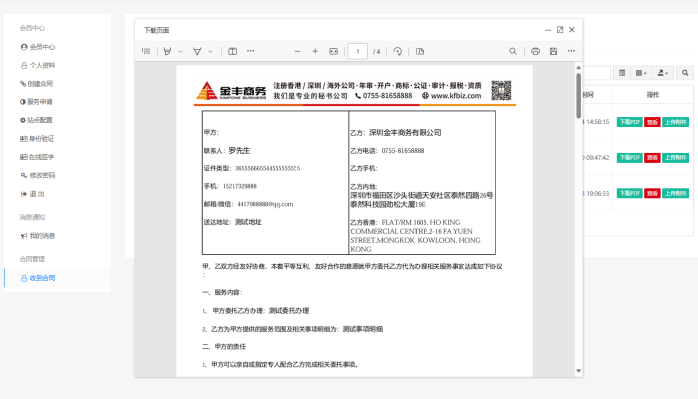Image resolution: width=698 pixels, height=399 pixels.
Task: Toggle the page view layout icon
Action: (x=420, y=51)
